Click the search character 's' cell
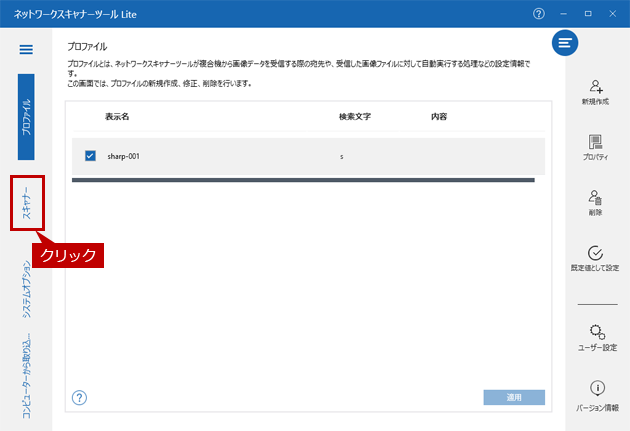The width and height of the screenshot is (630, 431). coord(342,157)
